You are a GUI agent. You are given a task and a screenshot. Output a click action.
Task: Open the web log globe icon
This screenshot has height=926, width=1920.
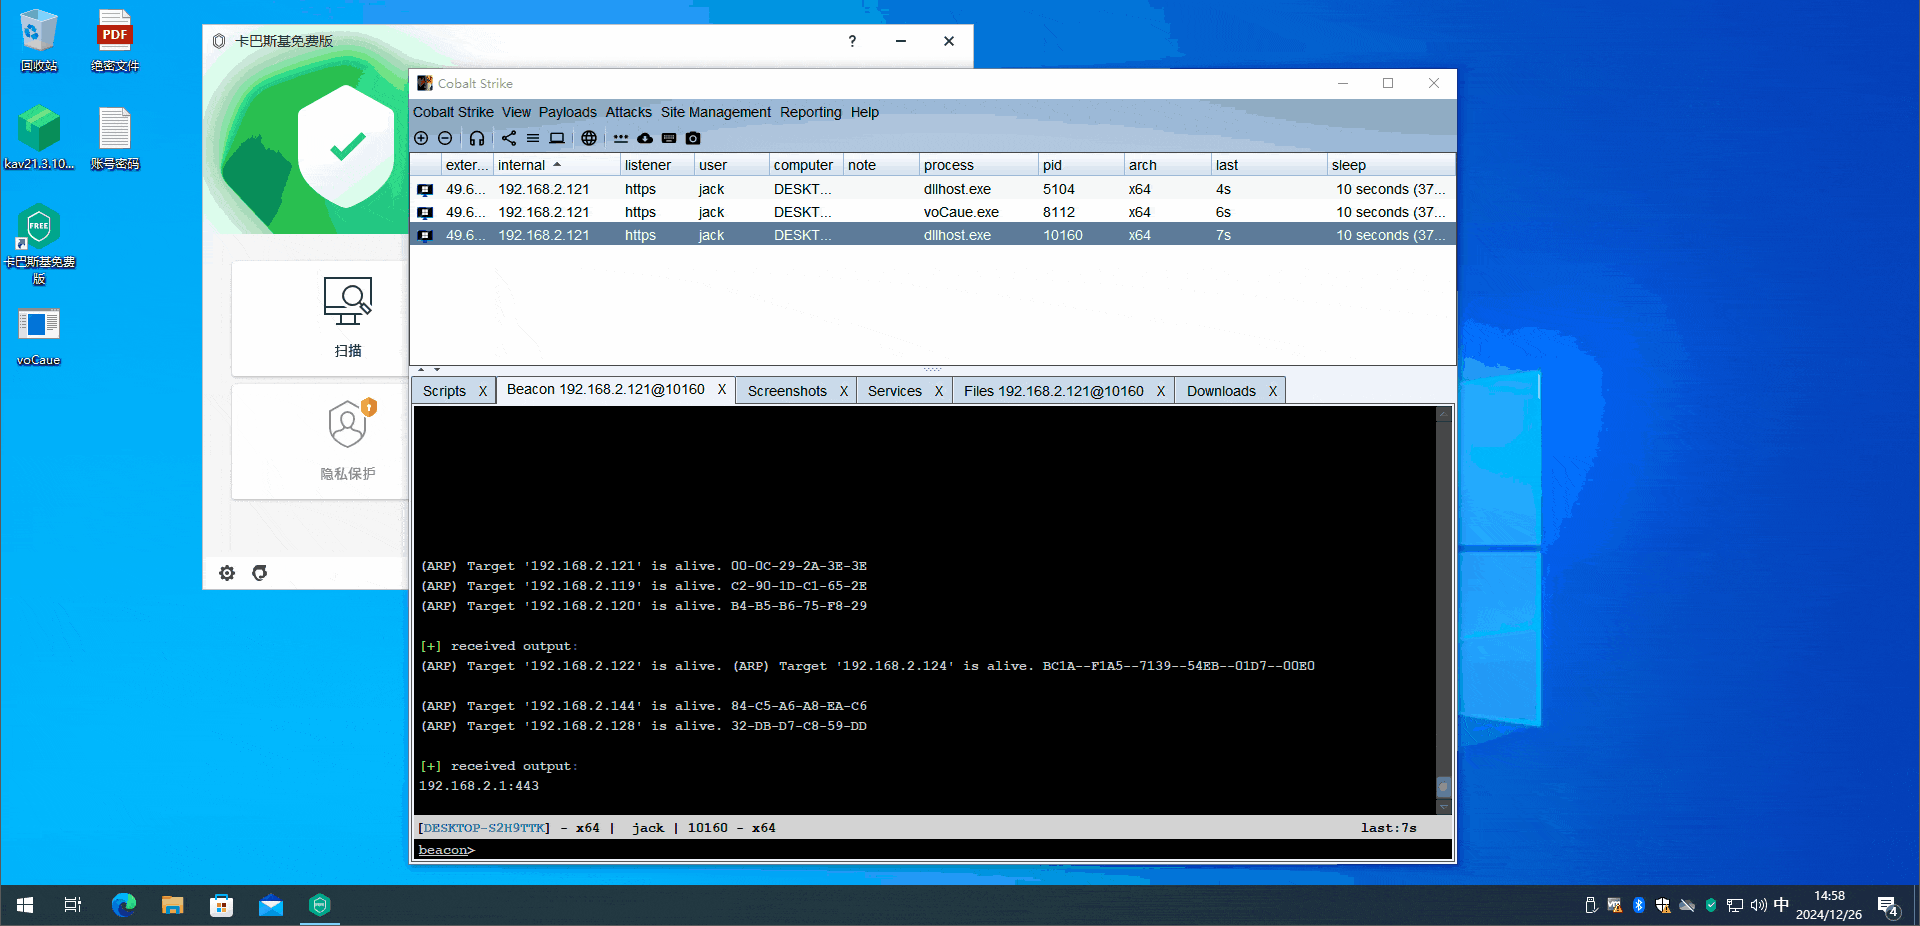coord(589,138)
